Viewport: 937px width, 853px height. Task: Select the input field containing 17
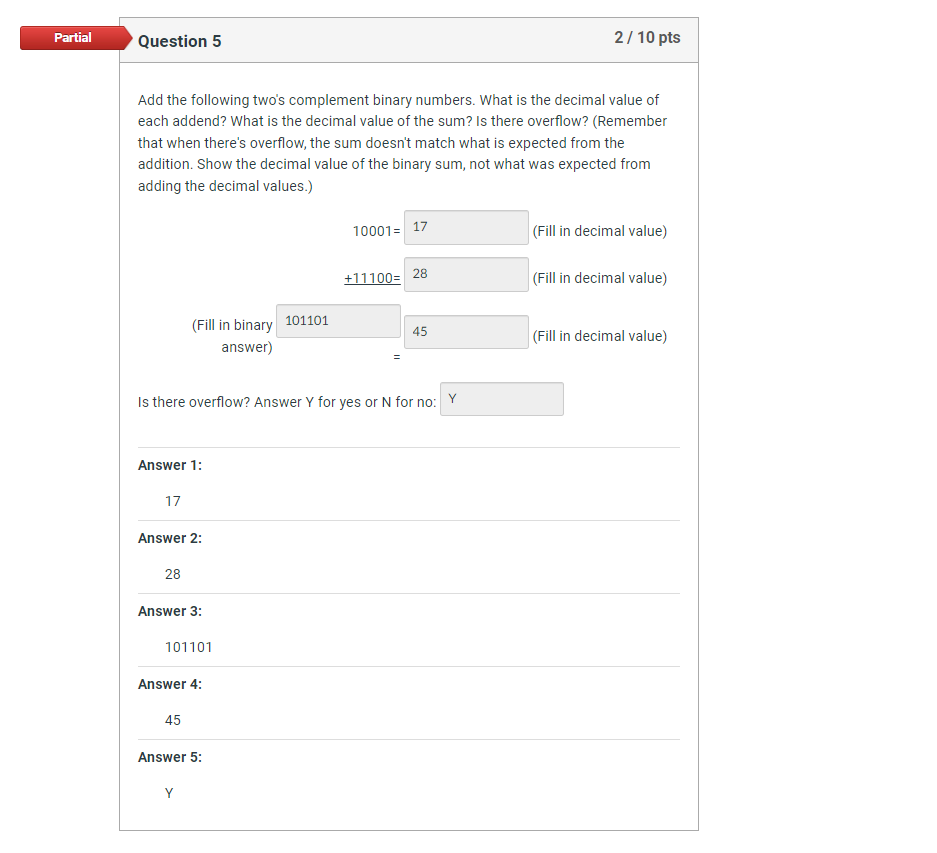click(465, 227)
